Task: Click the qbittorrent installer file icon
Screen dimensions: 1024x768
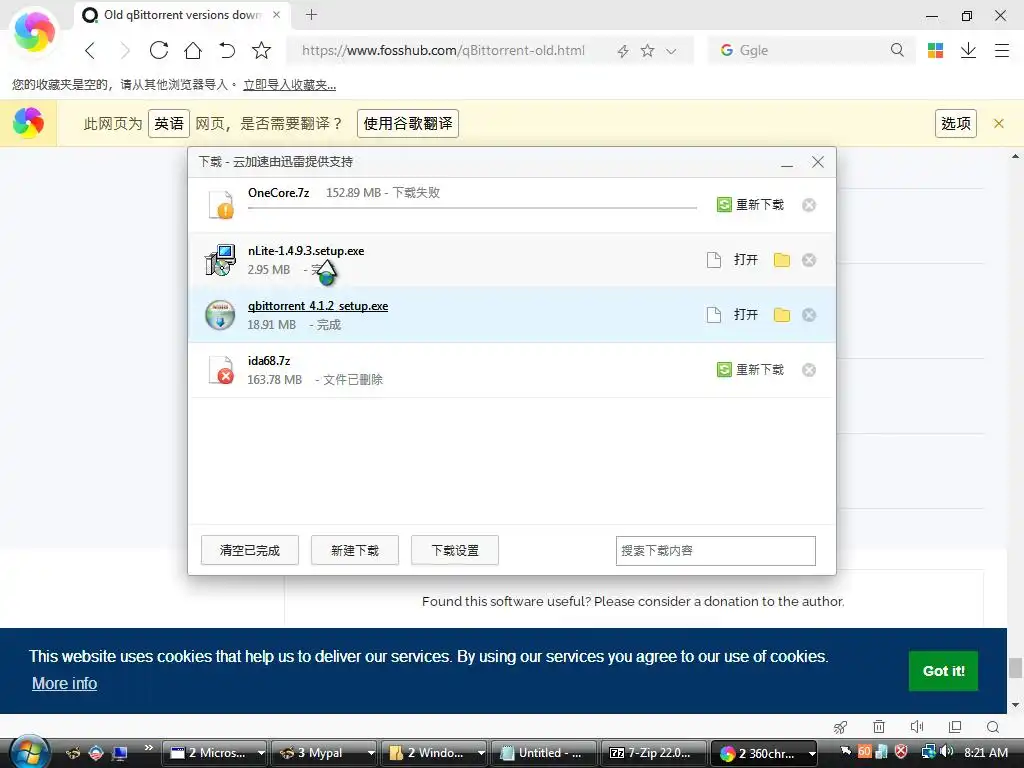Action: 220,315
